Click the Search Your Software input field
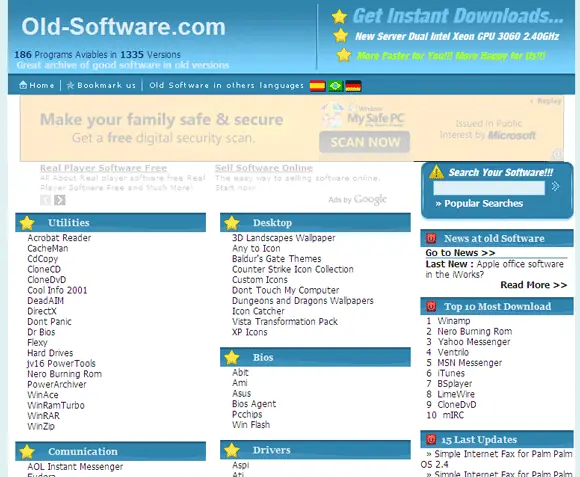The height and width of the screenshot is (477, 580). [489, 188]
